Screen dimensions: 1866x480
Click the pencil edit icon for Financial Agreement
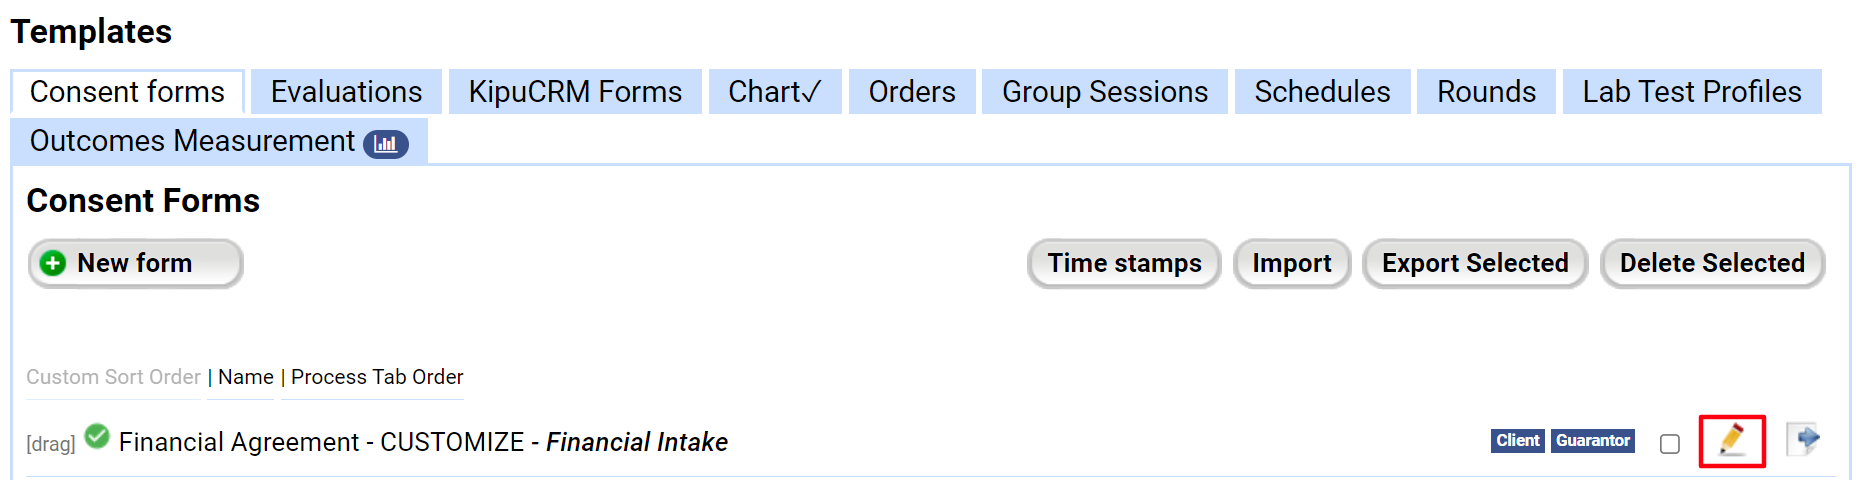[x=1732, y=441]
